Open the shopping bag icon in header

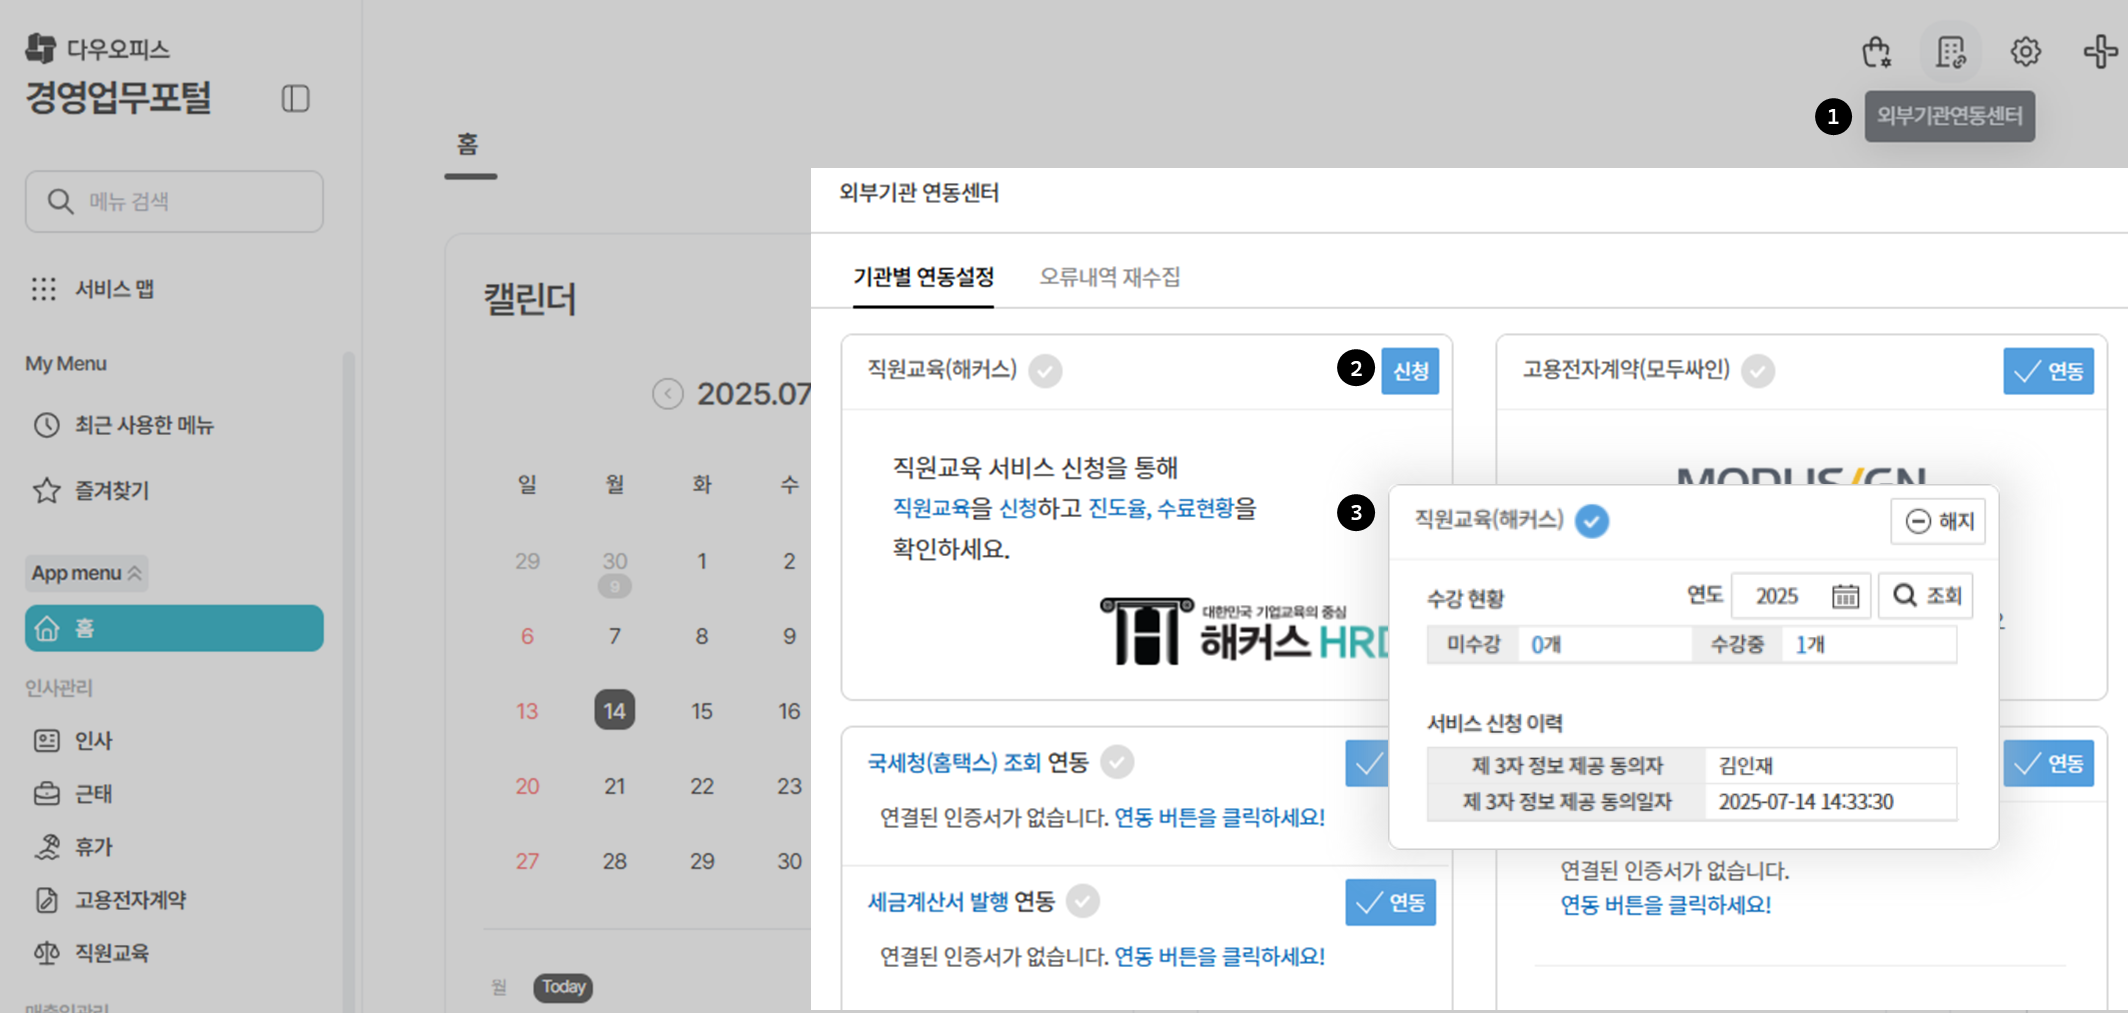pyautogui.click(x=1876, y=51)
